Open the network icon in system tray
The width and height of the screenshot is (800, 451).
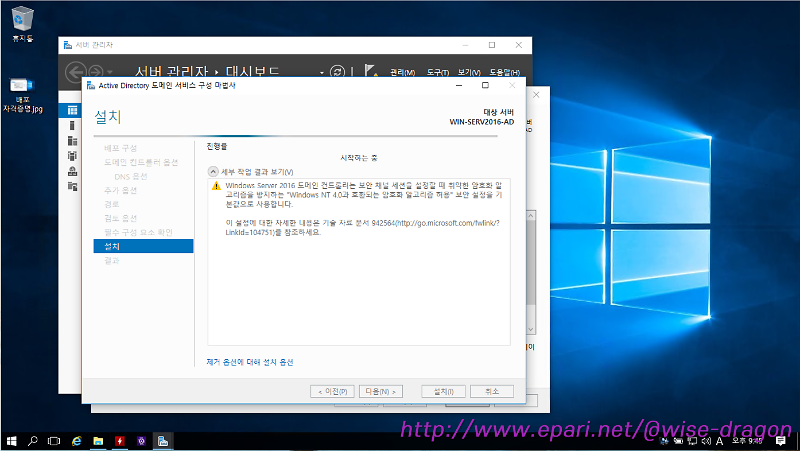692,441
